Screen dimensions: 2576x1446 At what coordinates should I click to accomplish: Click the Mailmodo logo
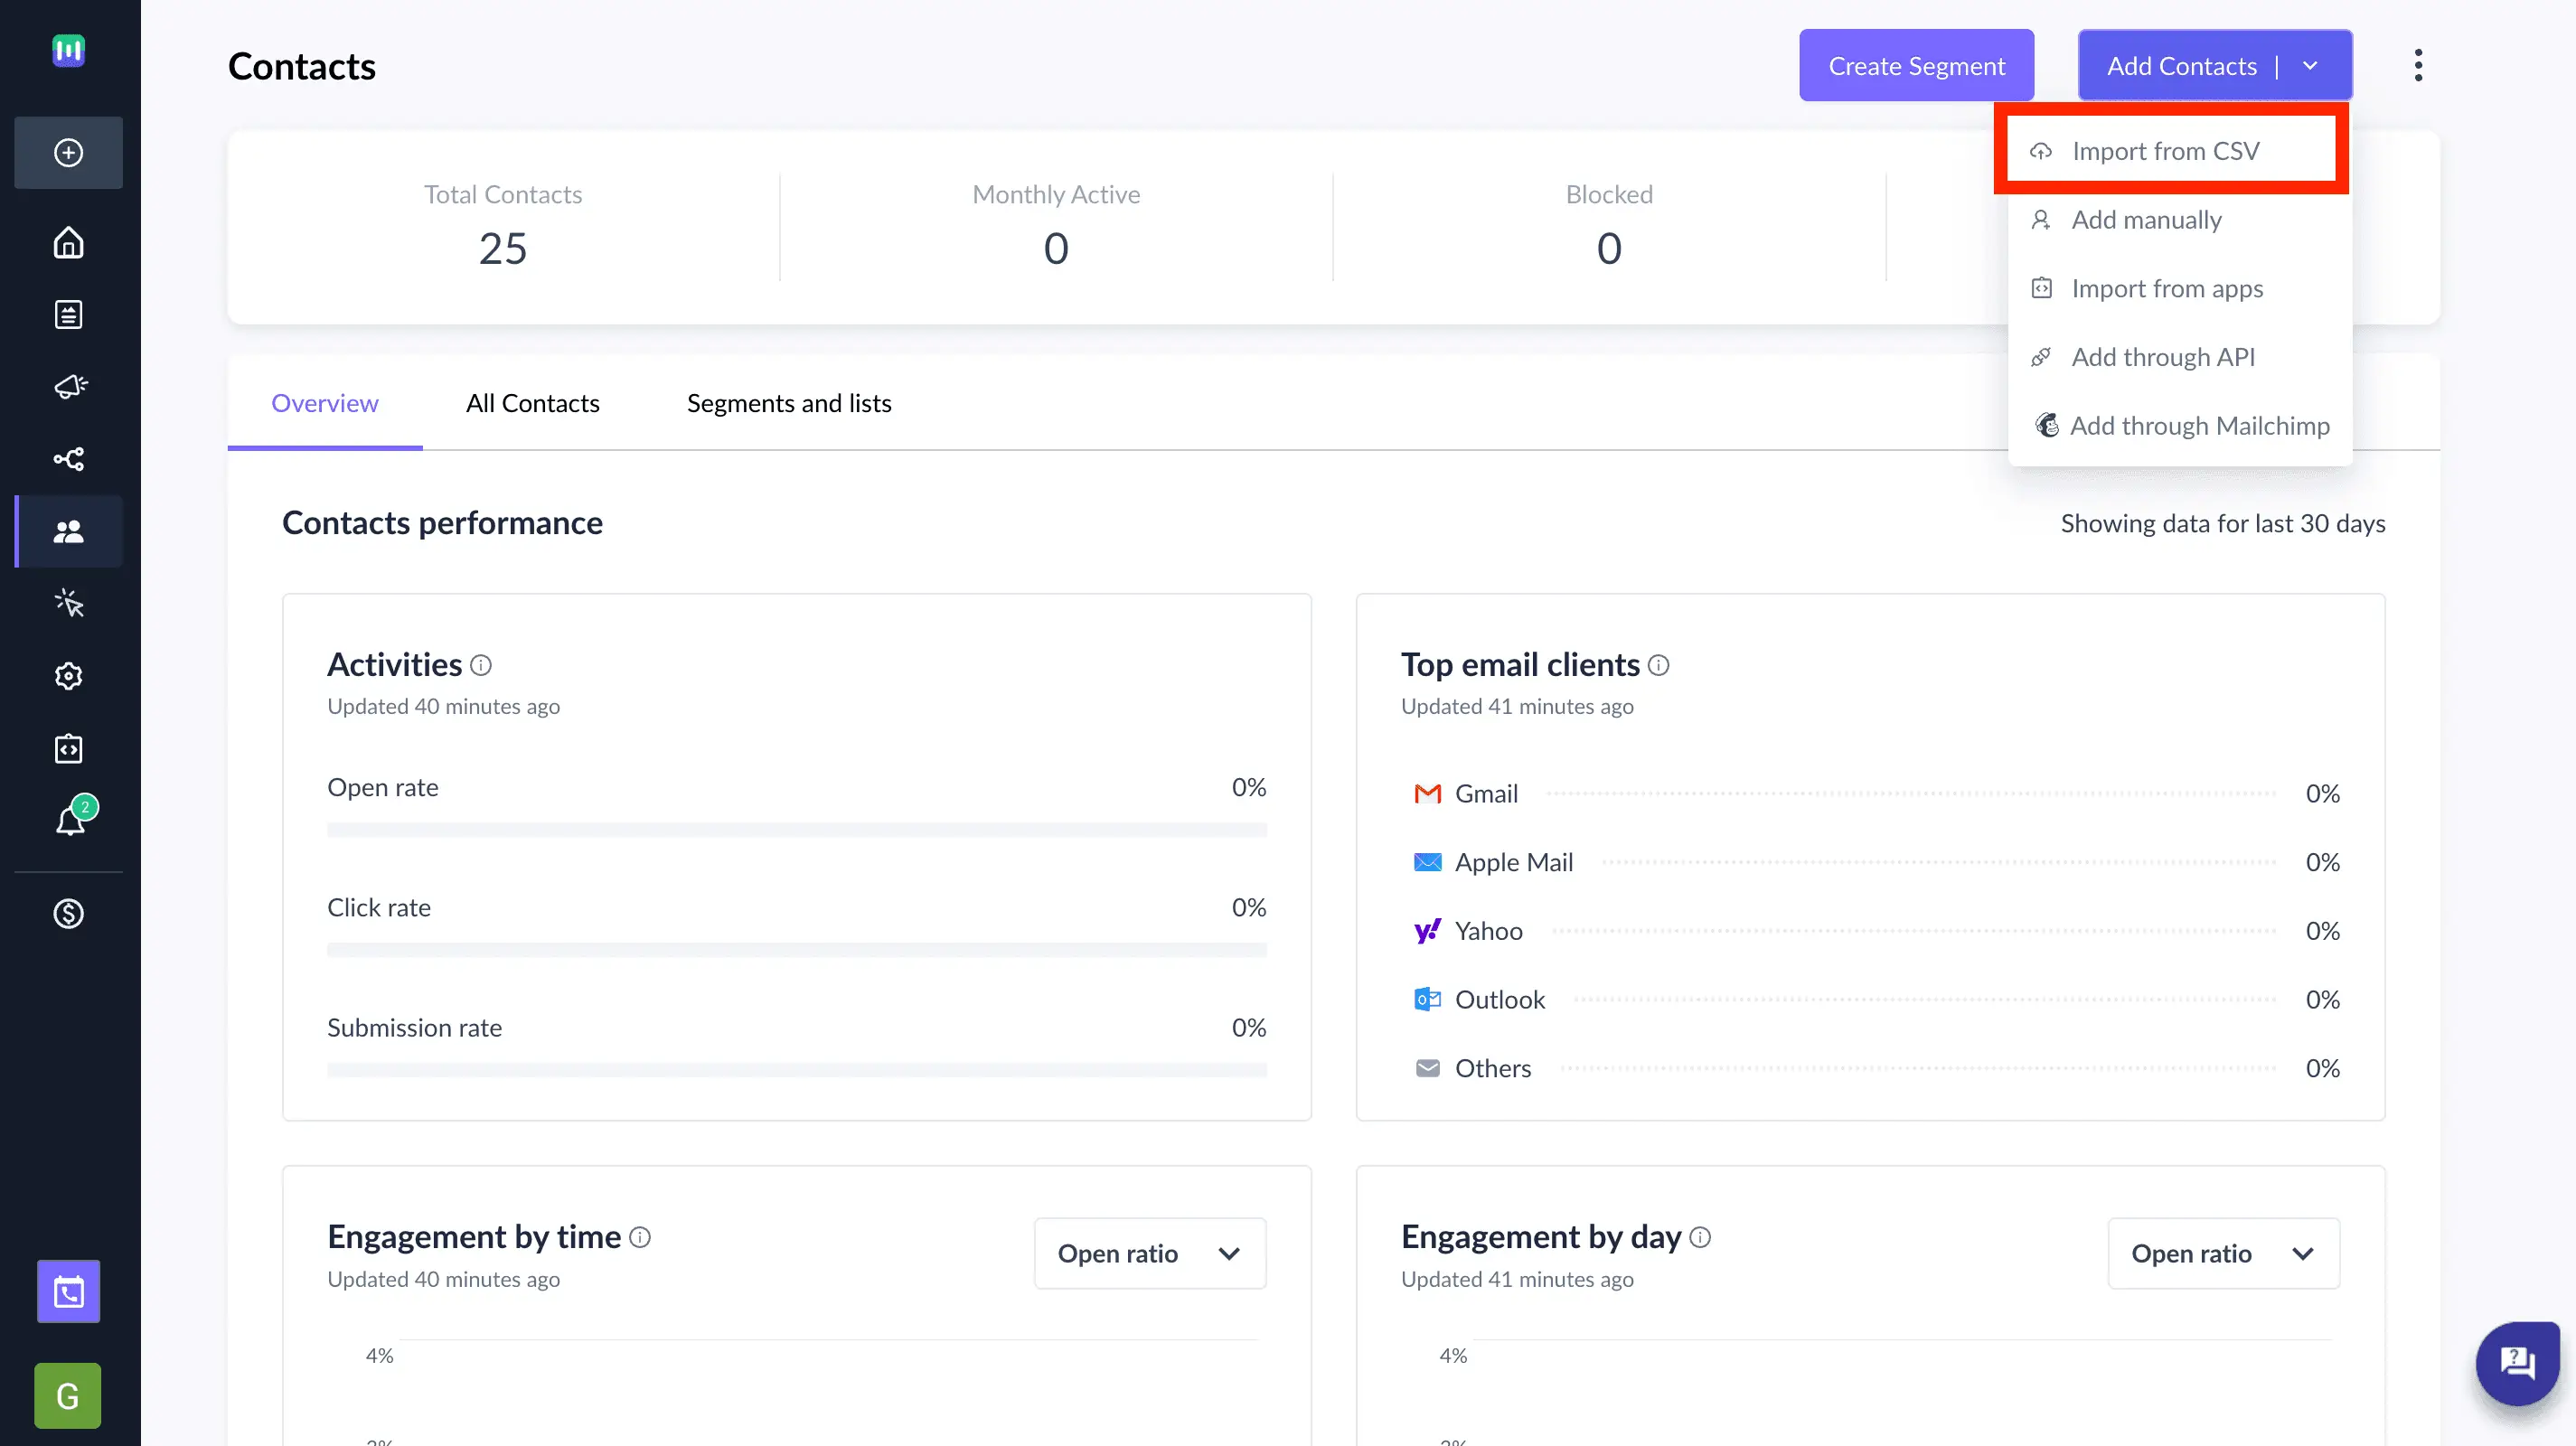click(x=67, y=50)
